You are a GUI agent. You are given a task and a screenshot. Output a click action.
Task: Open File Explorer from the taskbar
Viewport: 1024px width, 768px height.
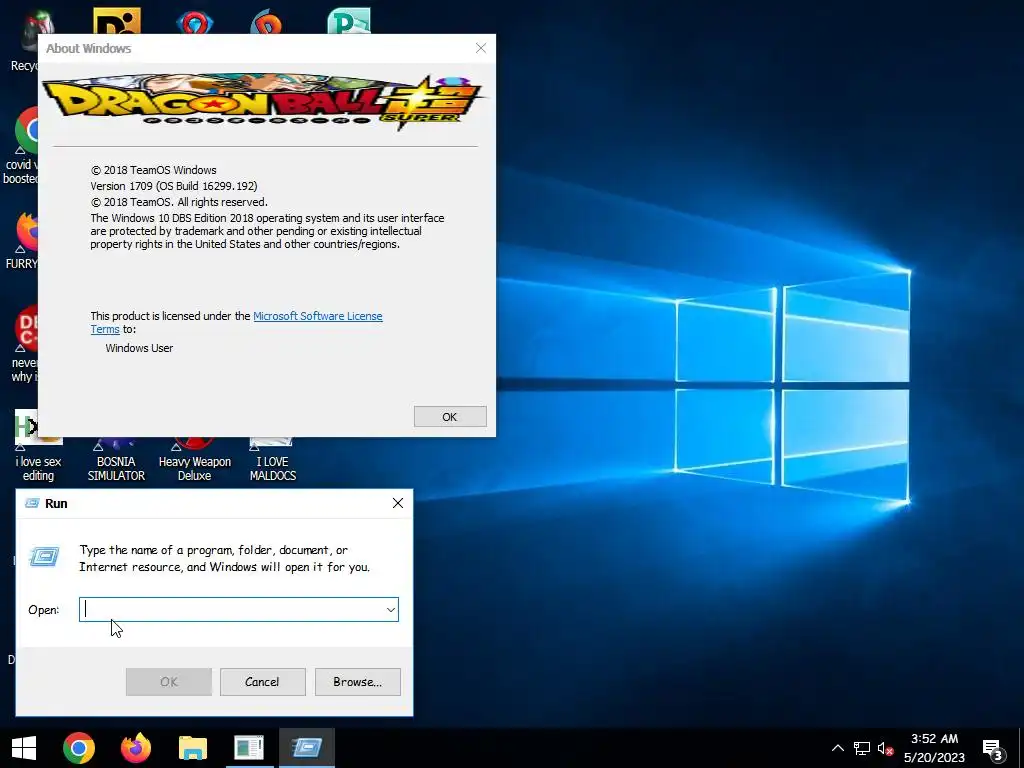click(x=193, y=748)
